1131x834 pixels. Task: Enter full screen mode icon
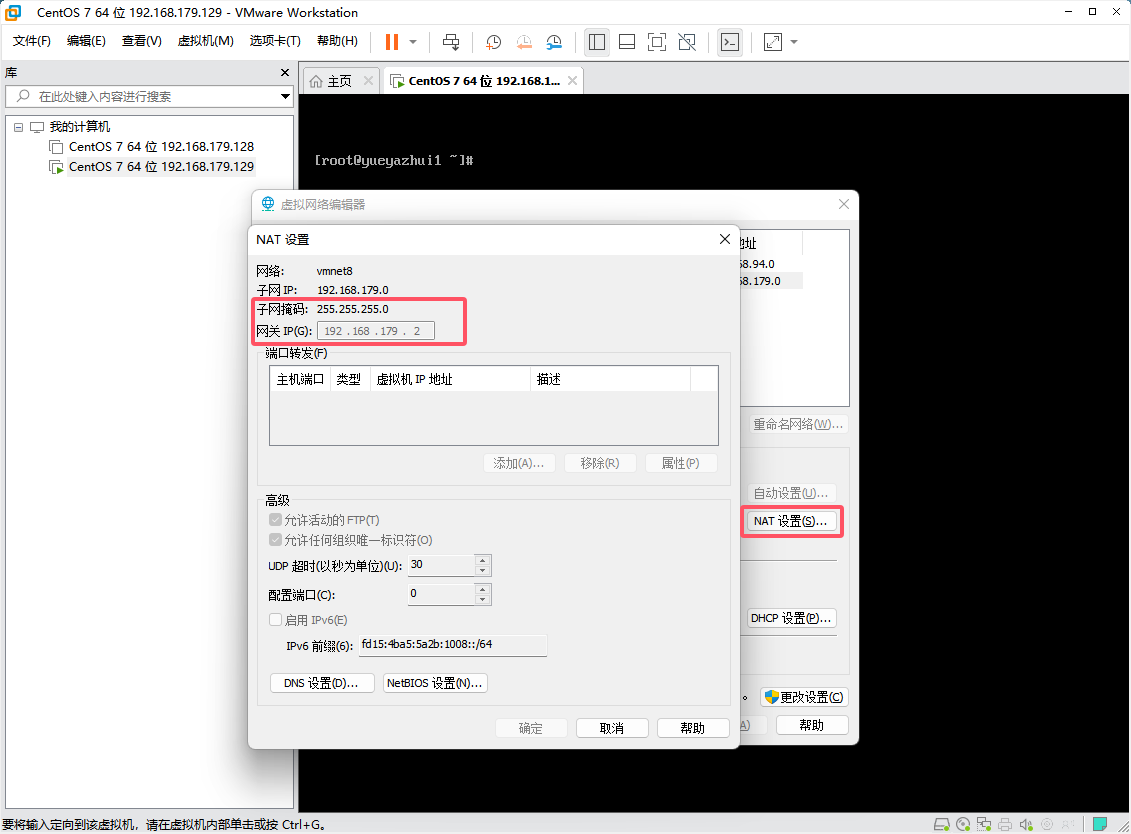coord(656,42)
